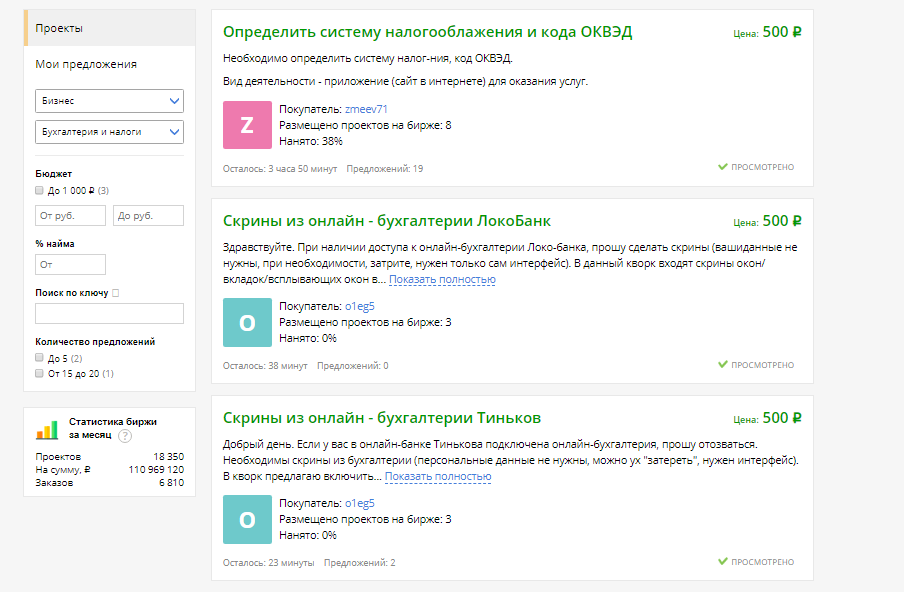Open buyer profile zmeev71
The width and height of the screenshot is (904, 592).
pos(366,109)
